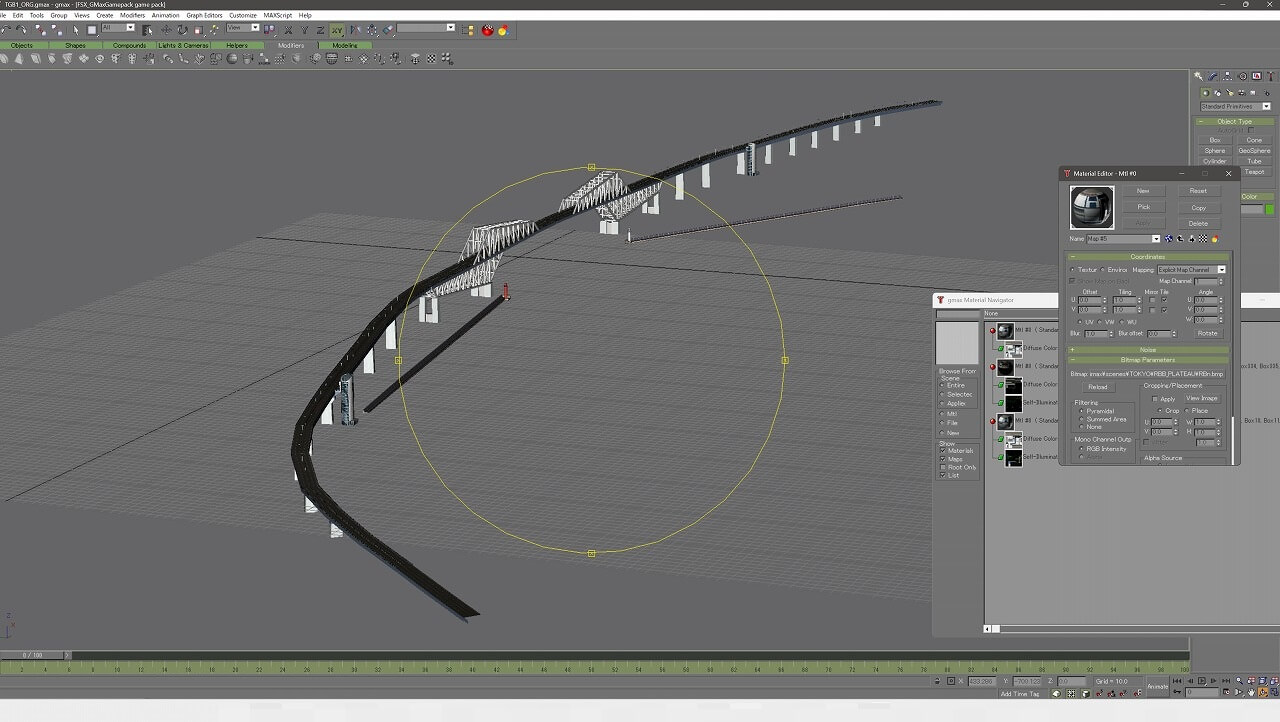Screen dimensions: 1280x722
Task: Select the Environ mapping radio button
Action: (x=1102, y=270)
